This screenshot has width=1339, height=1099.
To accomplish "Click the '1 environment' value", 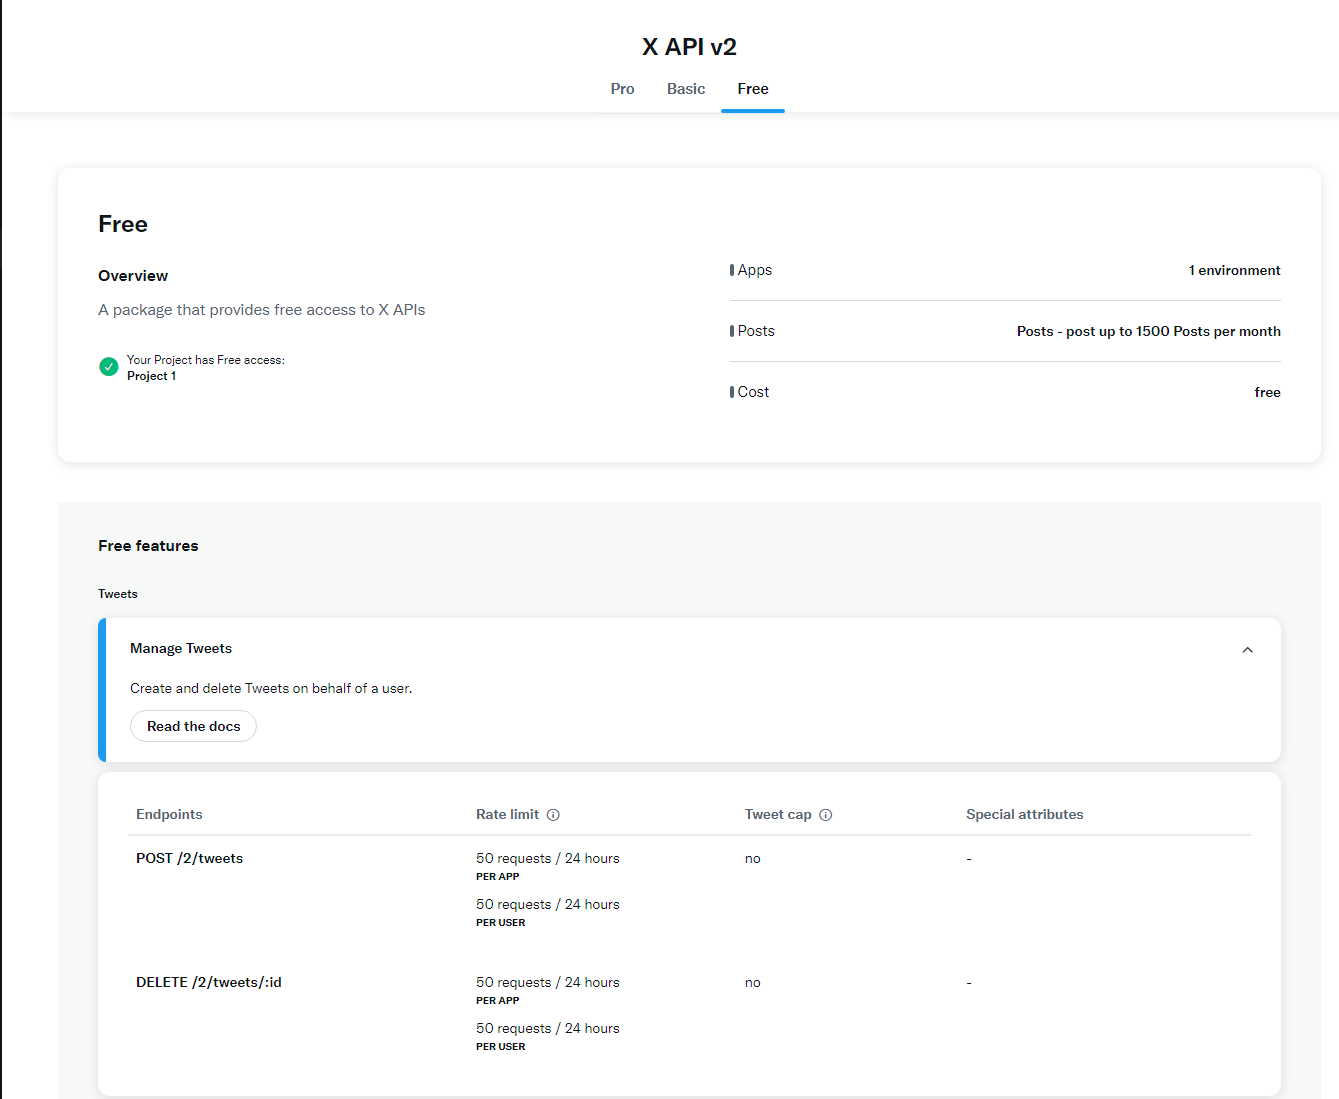I will [1234, 270].
